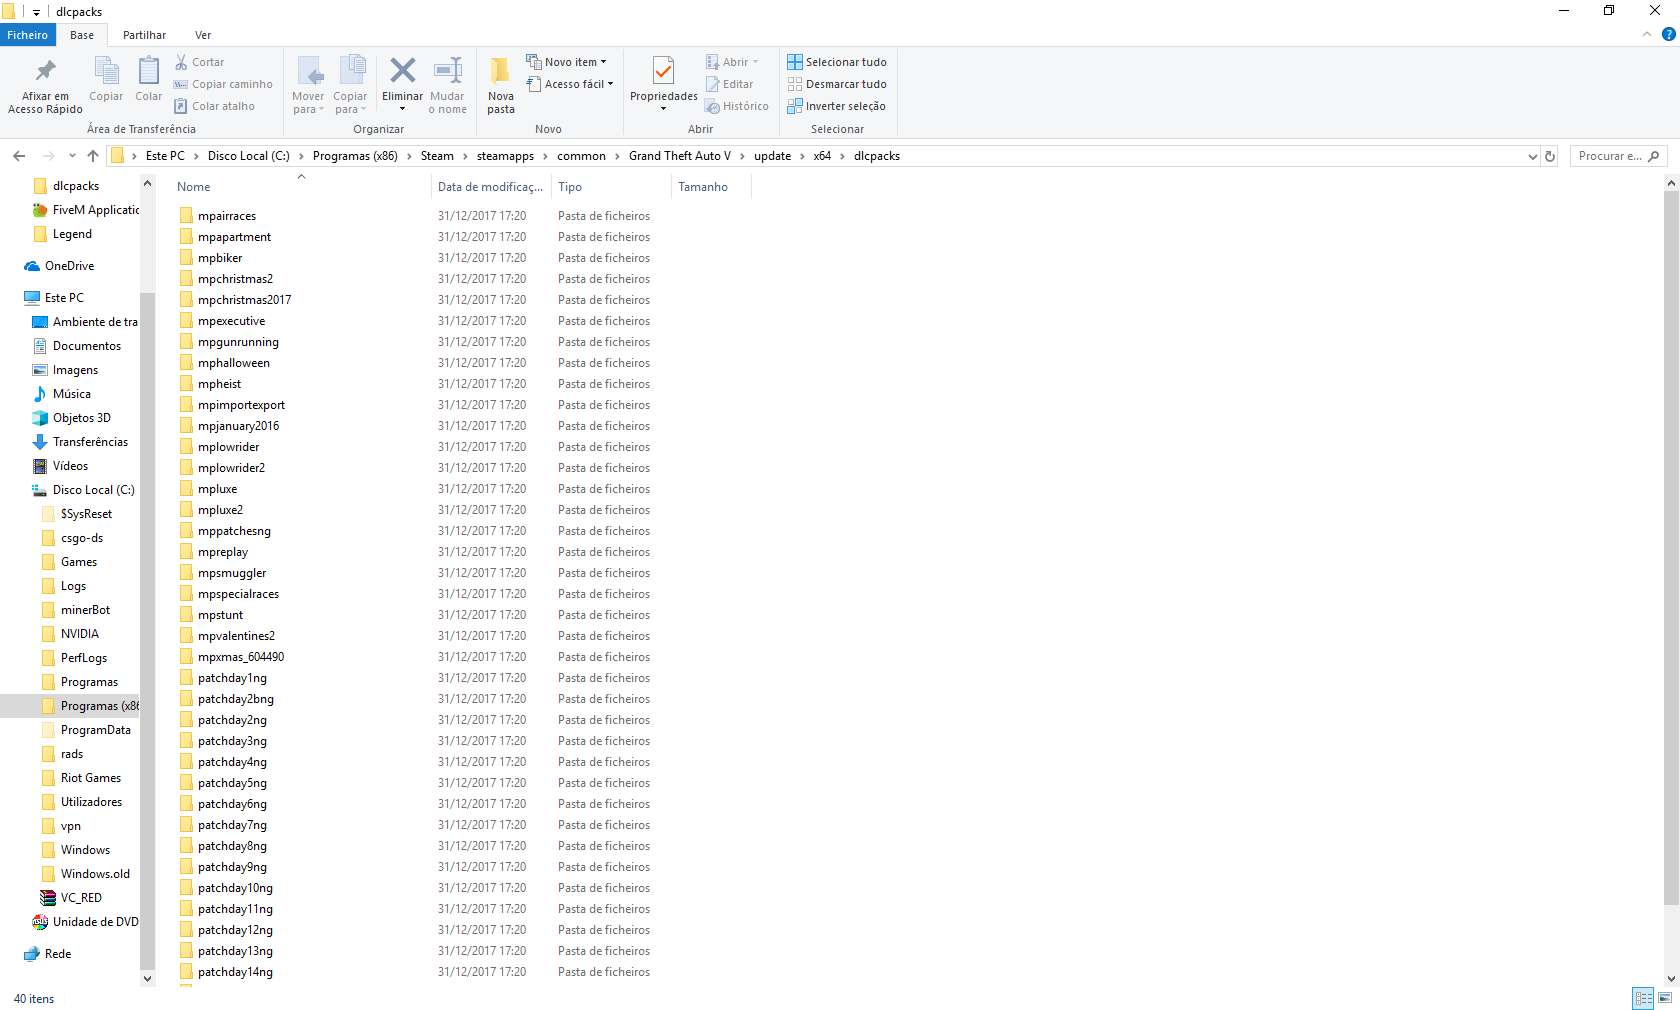Select the patchday14ng folder
This screenshot has height=1010, width=1680.
point(235,972)
